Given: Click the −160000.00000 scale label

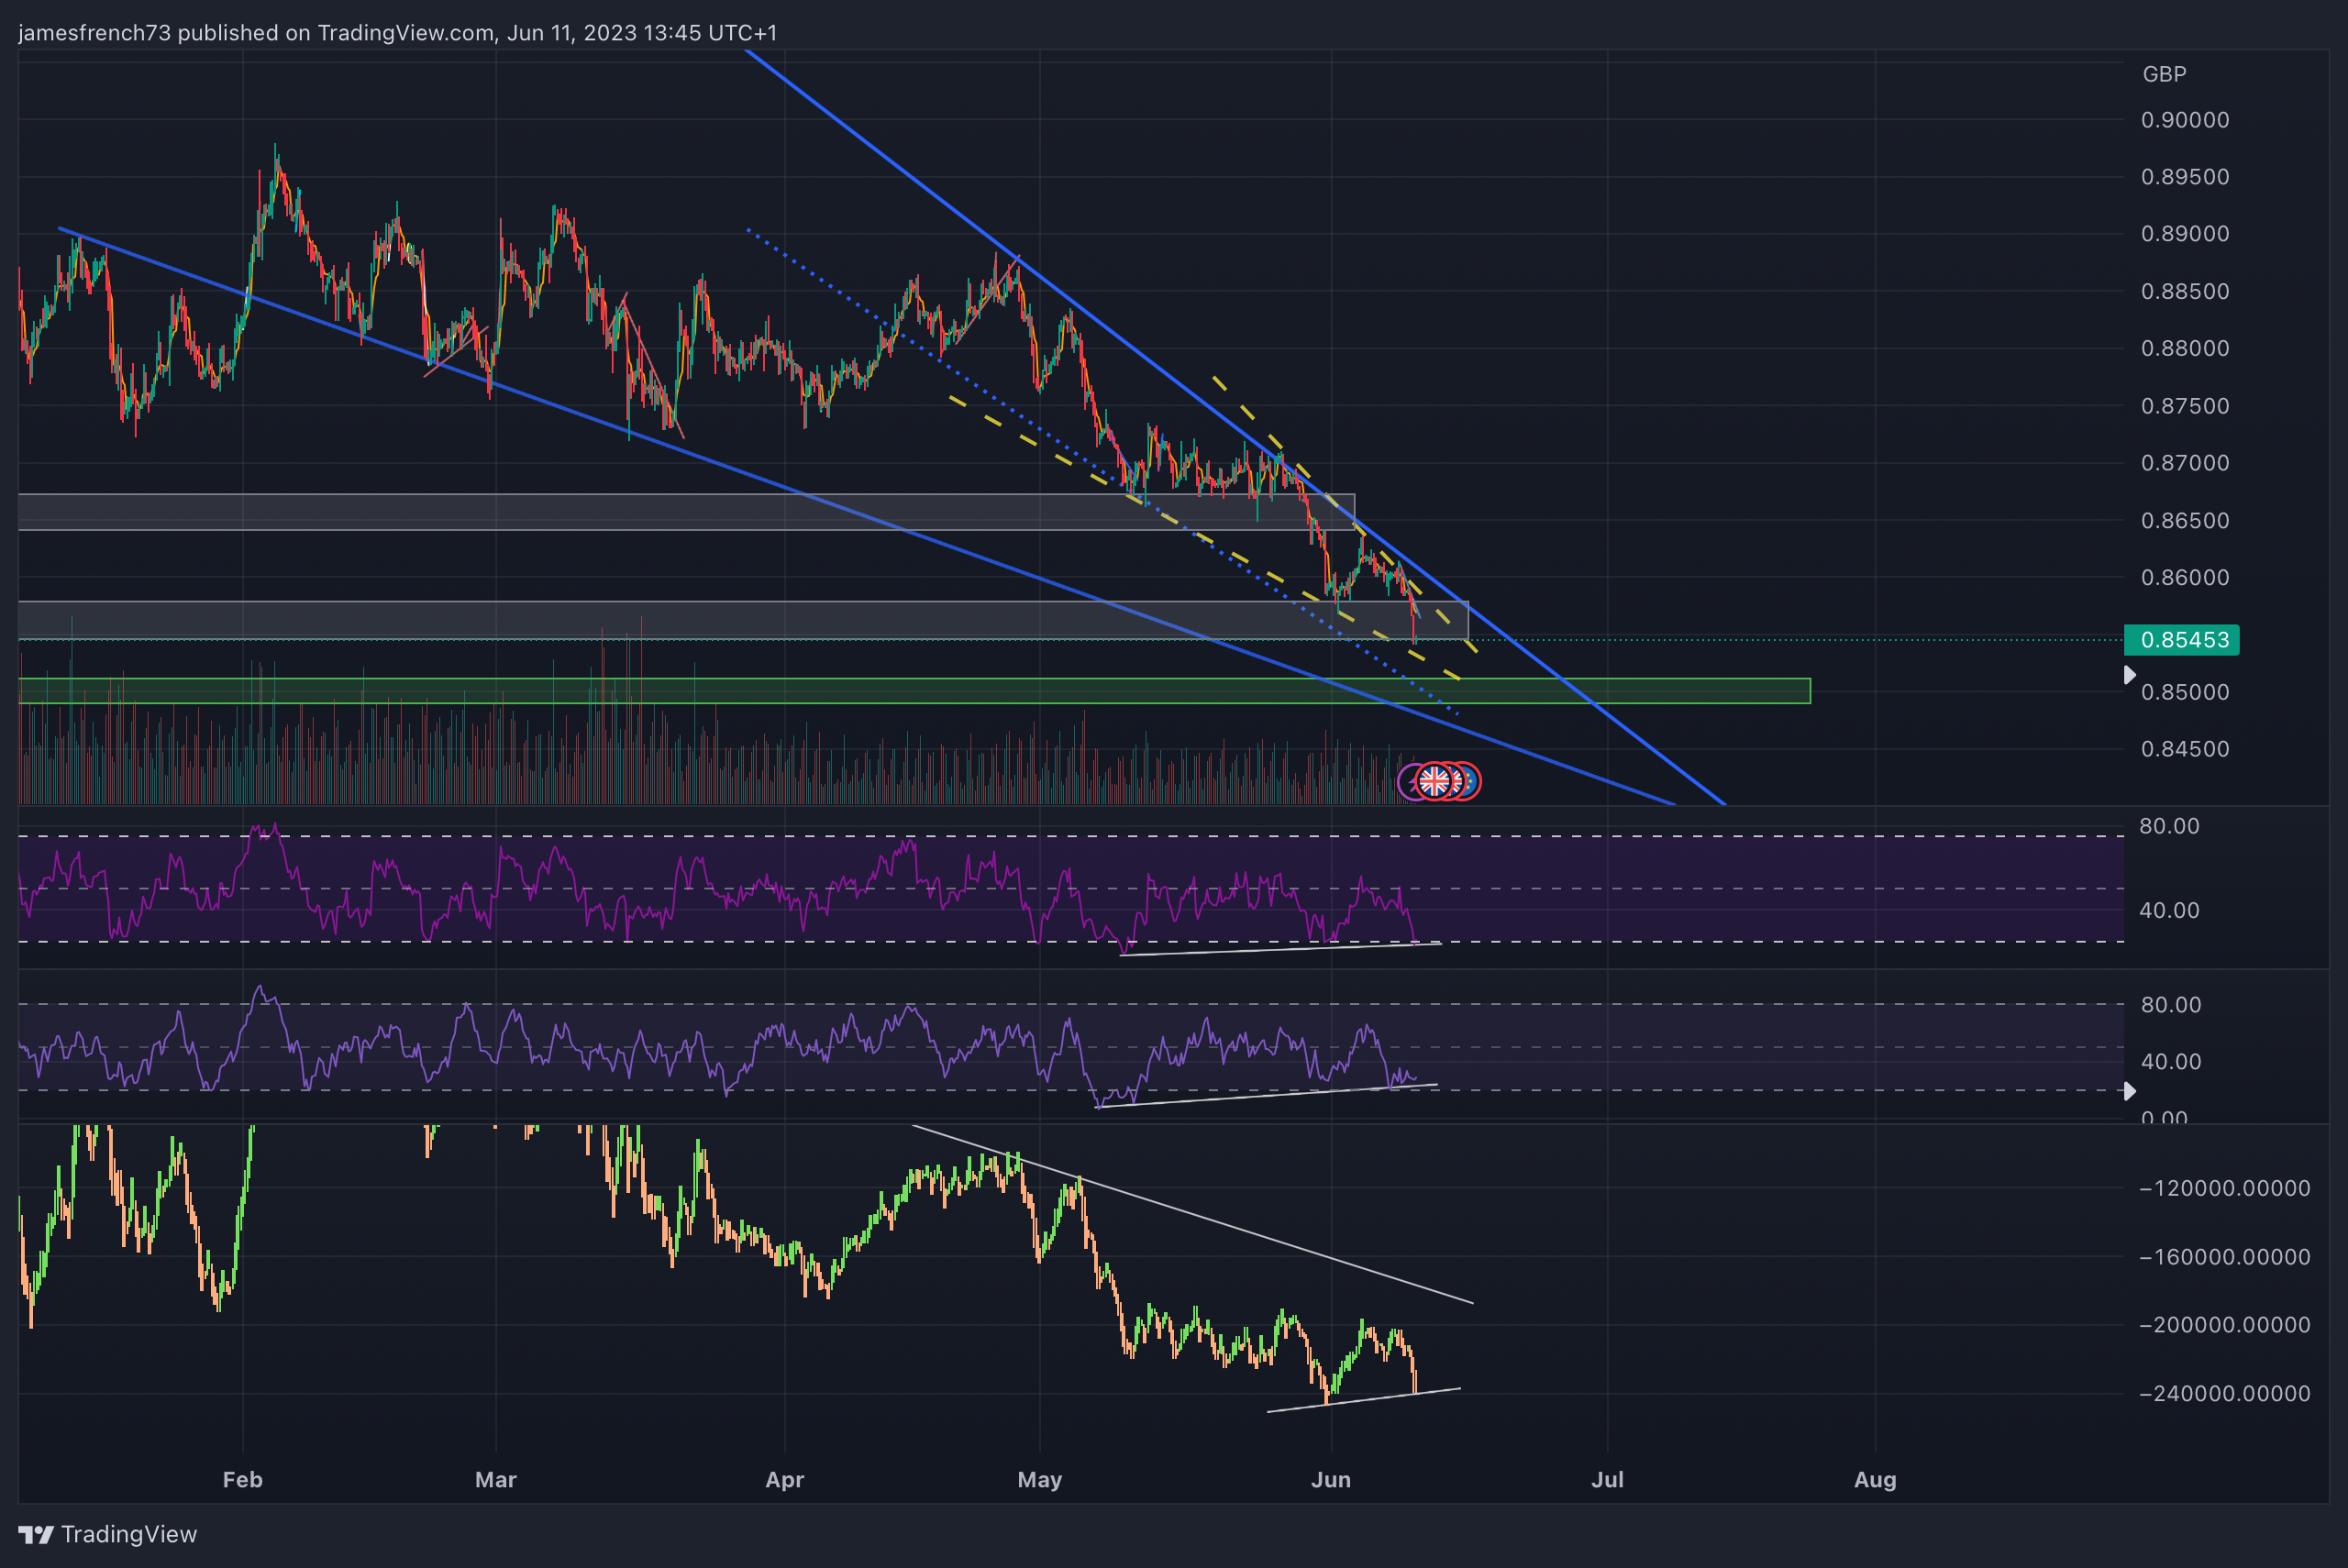Looking at the screenshot, I should pos(2224,1257).
